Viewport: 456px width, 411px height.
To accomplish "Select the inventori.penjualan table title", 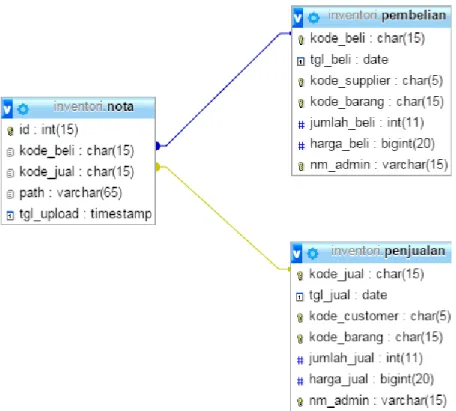I will click(x=388, y=251).
